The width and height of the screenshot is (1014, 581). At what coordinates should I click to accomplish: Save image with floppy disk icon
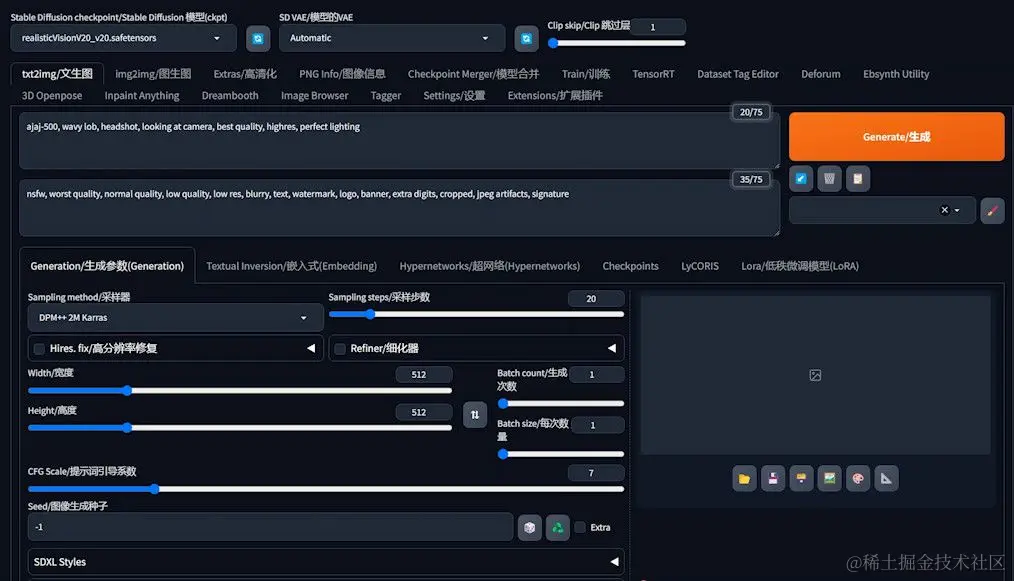[x=773, y=479]
